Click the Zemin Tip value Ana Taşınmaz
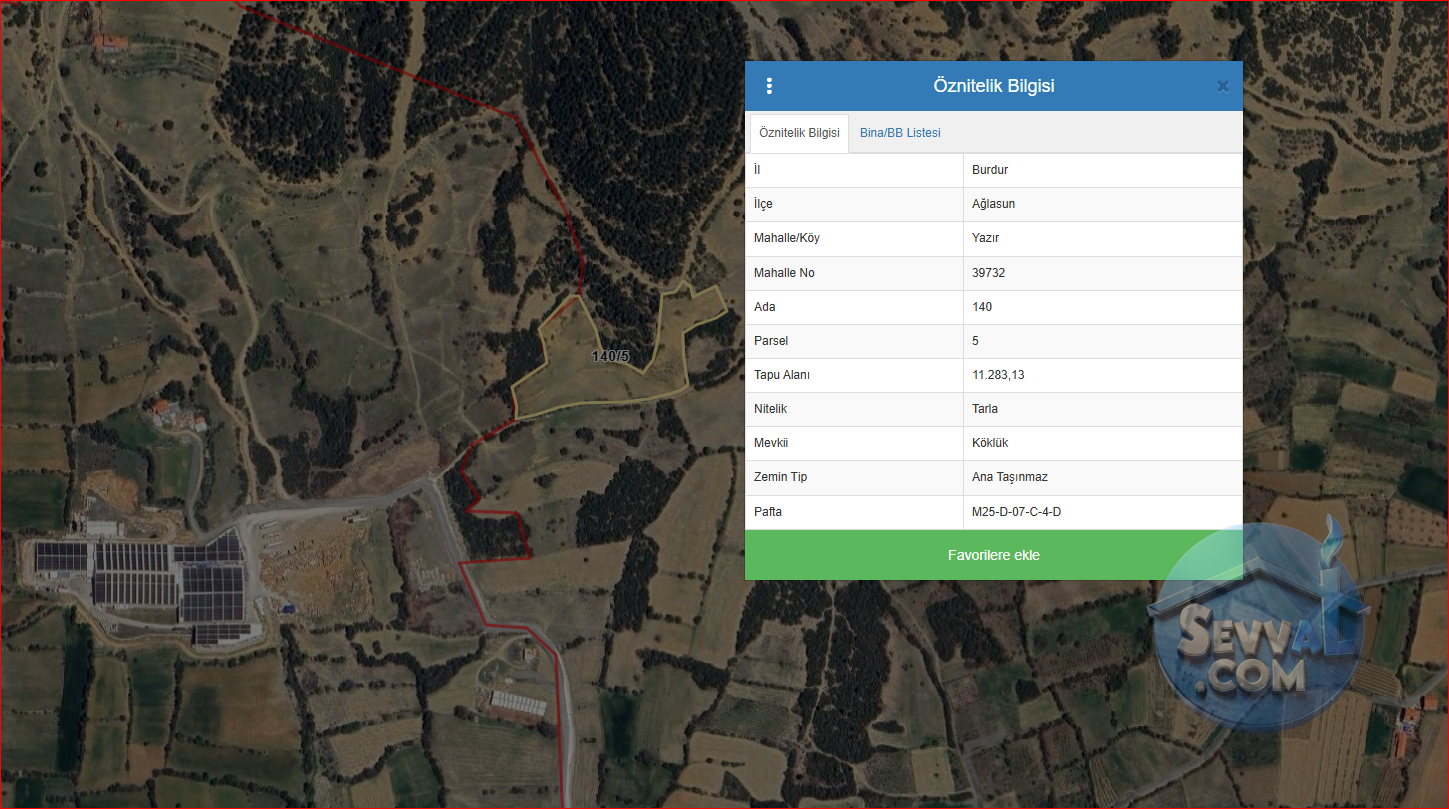This screenshot has height=809, width=1449. pyautogui.click(x=1010, y=477)
